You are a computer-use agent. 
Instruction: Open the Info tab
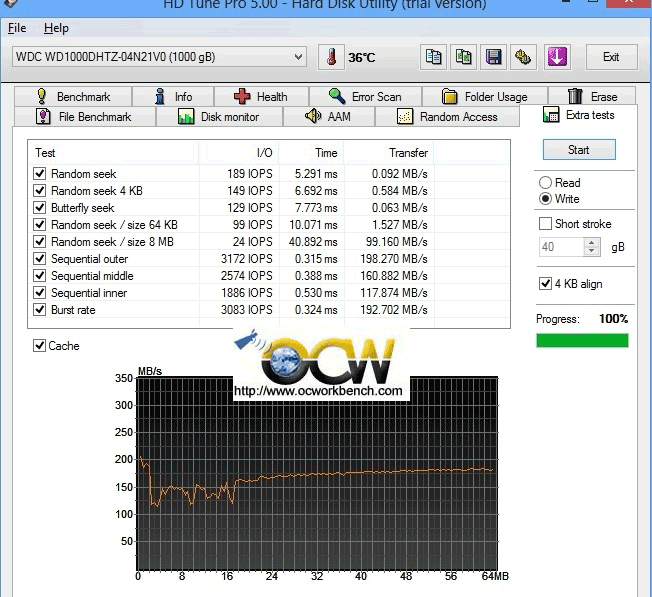point(173,96)
